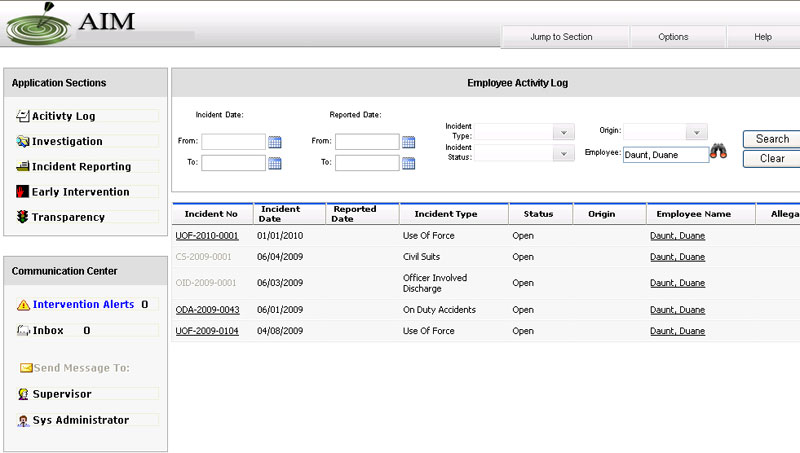Open calendar picker for Incident Date To
Viewport: 800px width, 453px height.
point(275,162)
